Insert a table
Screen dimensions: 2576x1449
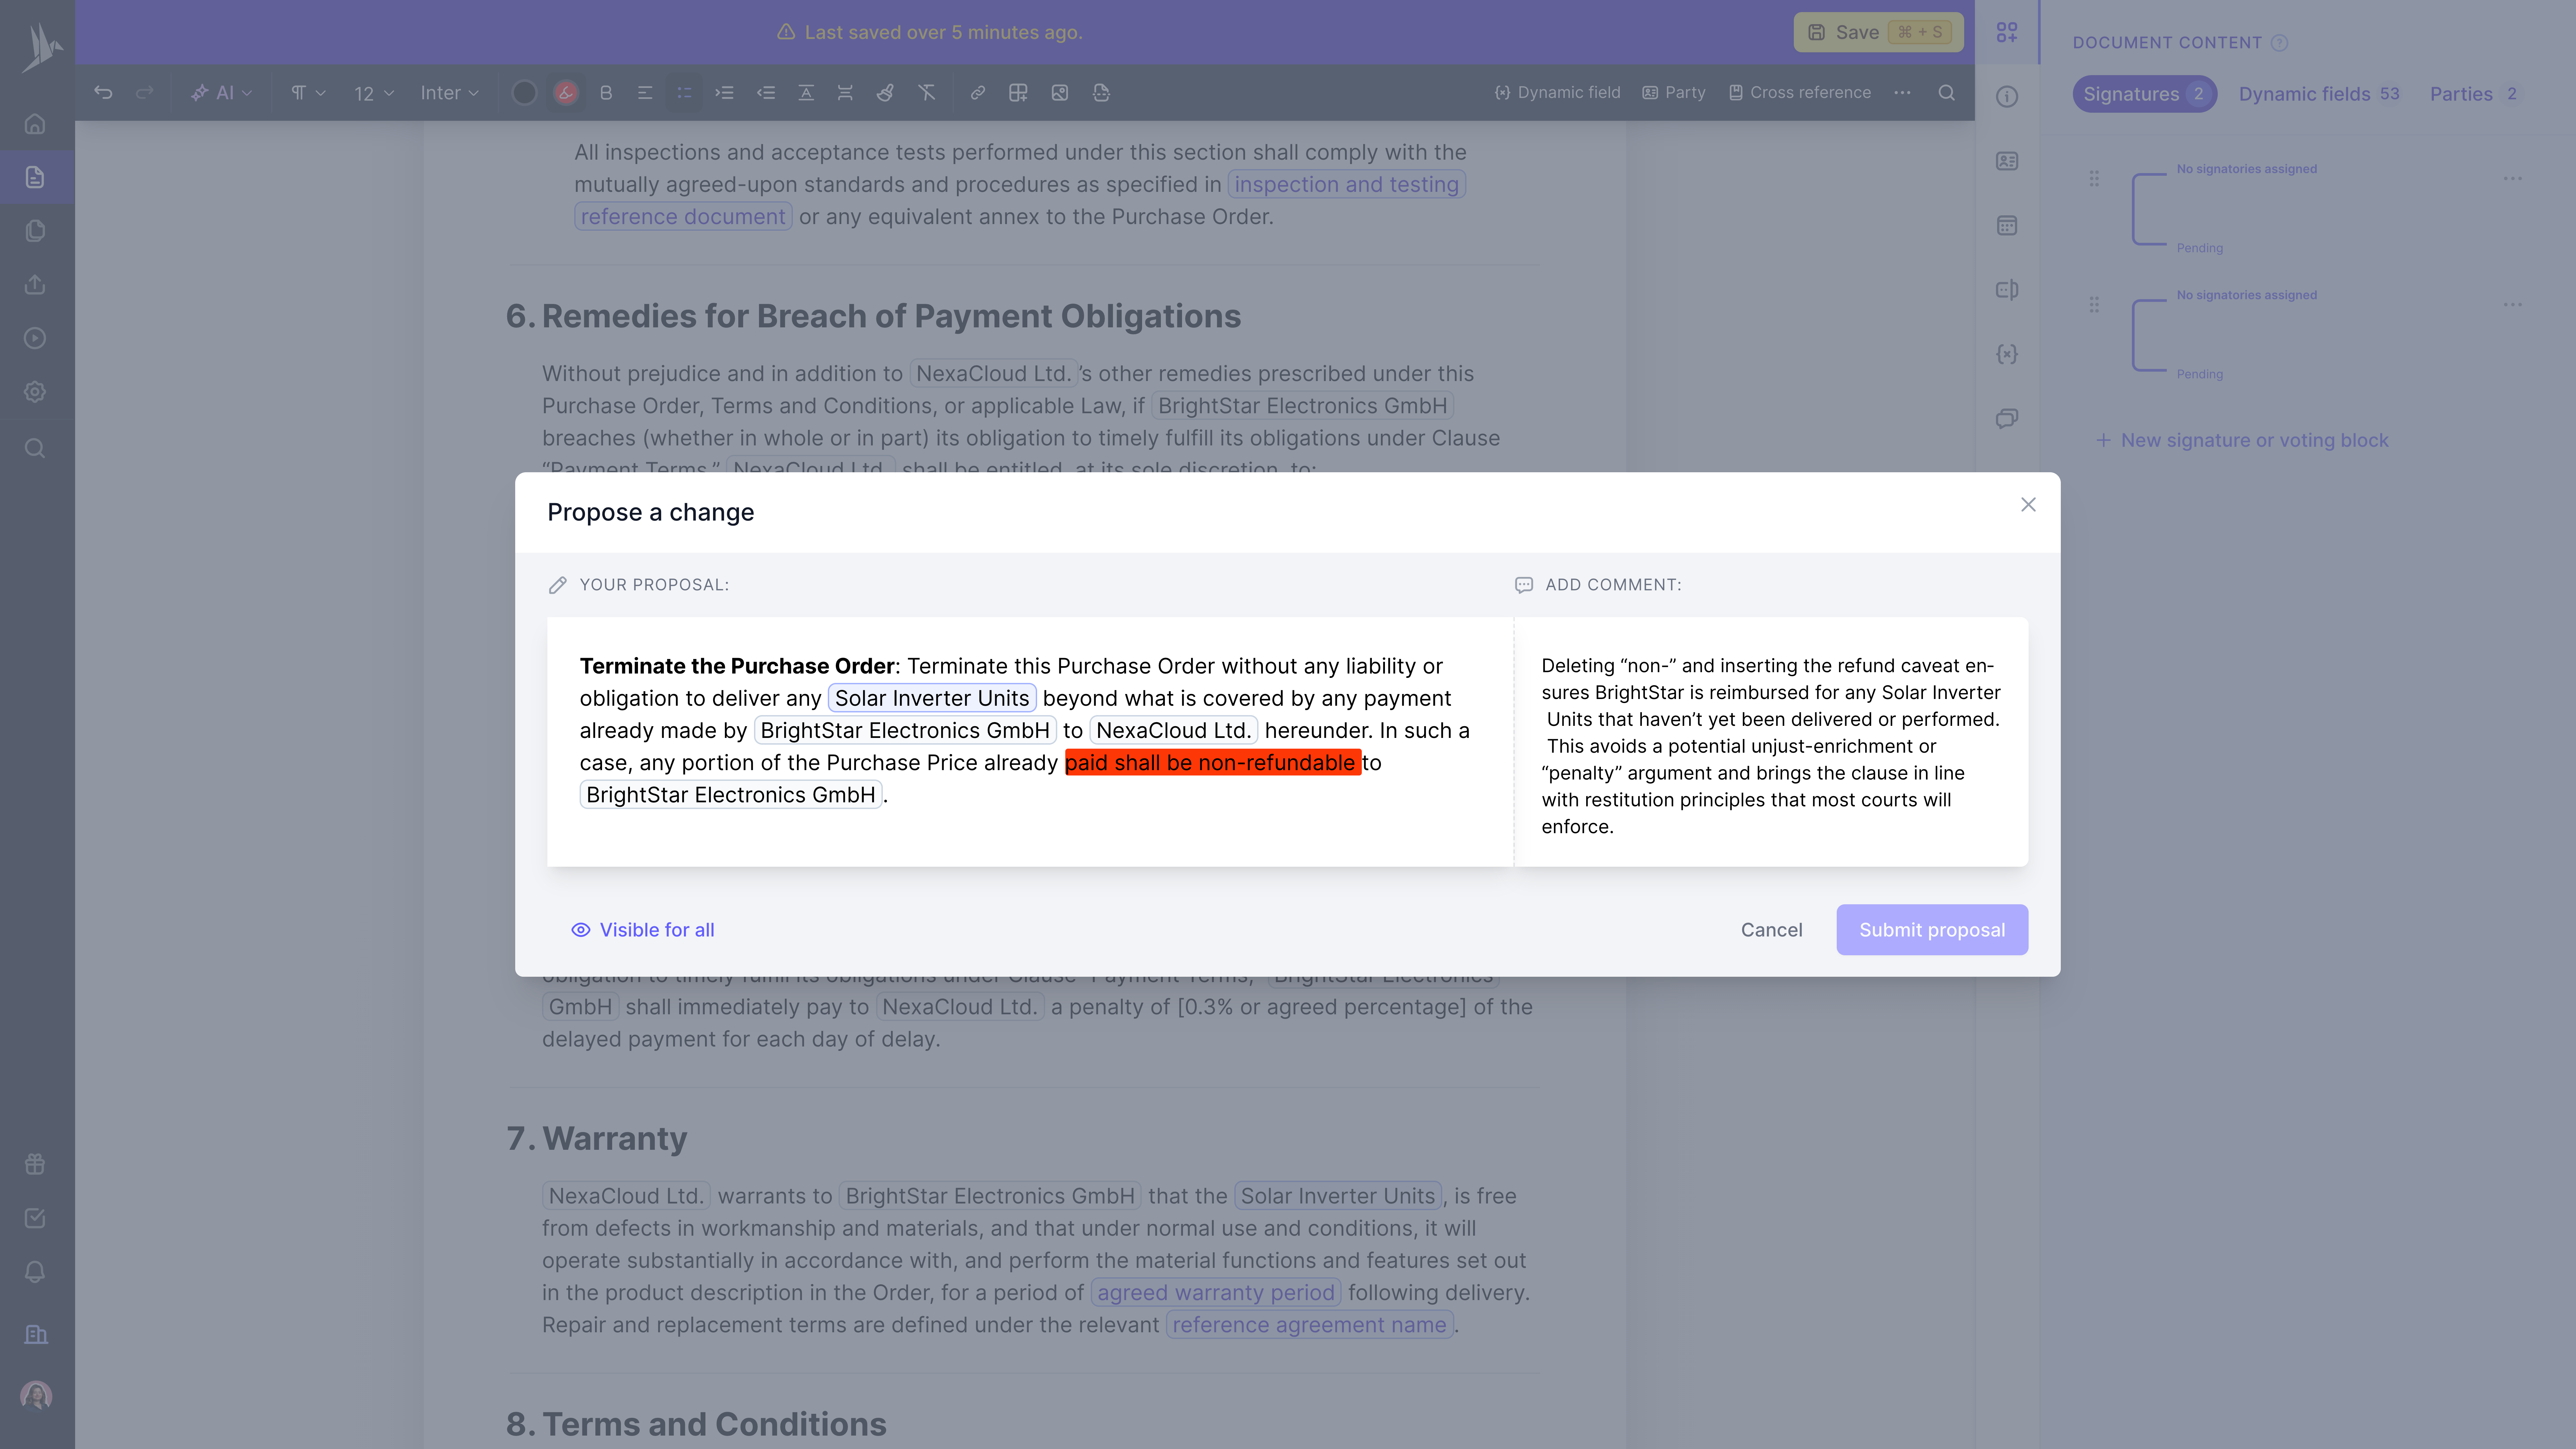coord(1018,93)
